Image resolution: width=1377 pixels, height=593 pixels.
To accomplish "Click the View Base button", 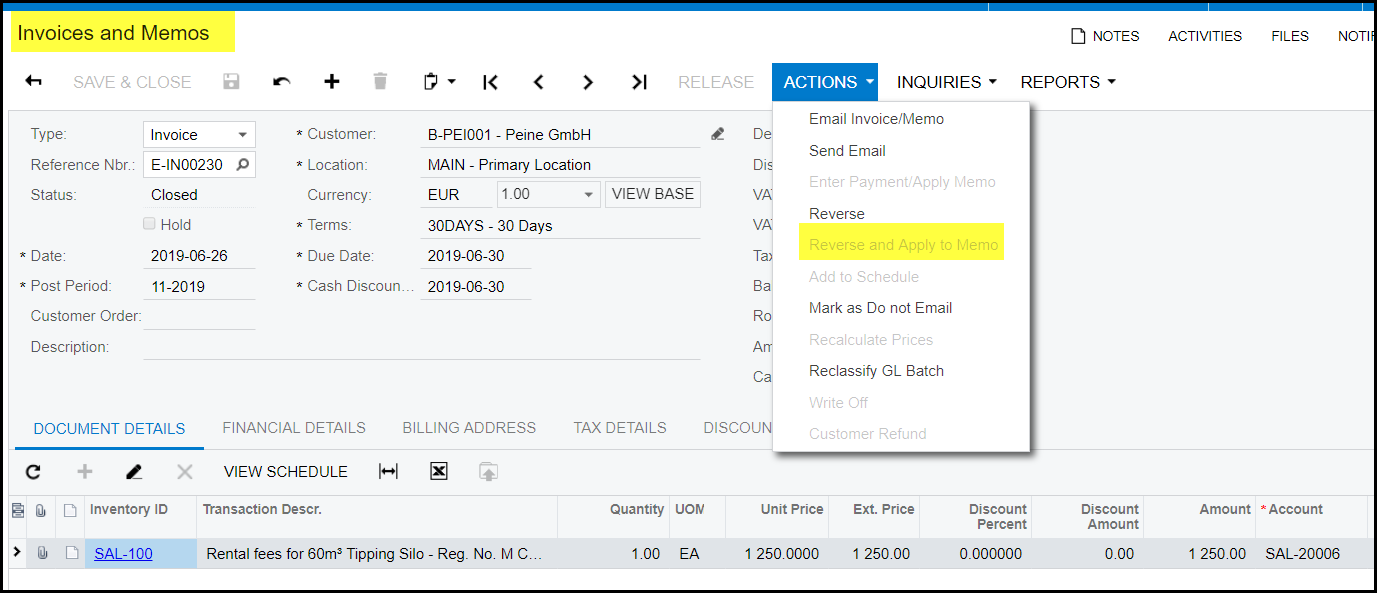I will point(652,195).
